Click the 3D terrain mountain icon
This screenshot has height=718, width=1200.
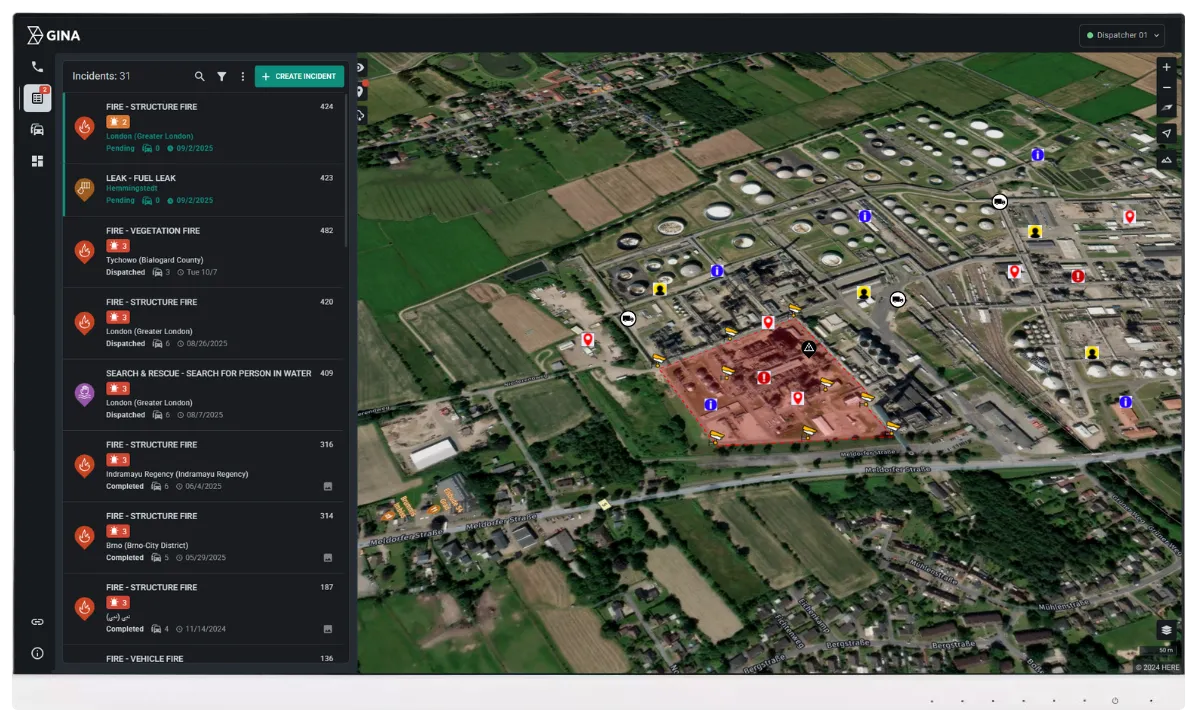pyautogui.click(x=1166, y=159)
